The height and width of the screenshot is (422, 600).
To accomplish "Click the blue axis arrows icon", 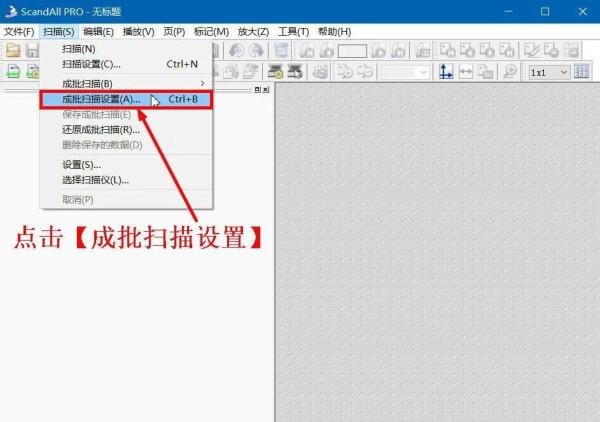I will [446, 72].
